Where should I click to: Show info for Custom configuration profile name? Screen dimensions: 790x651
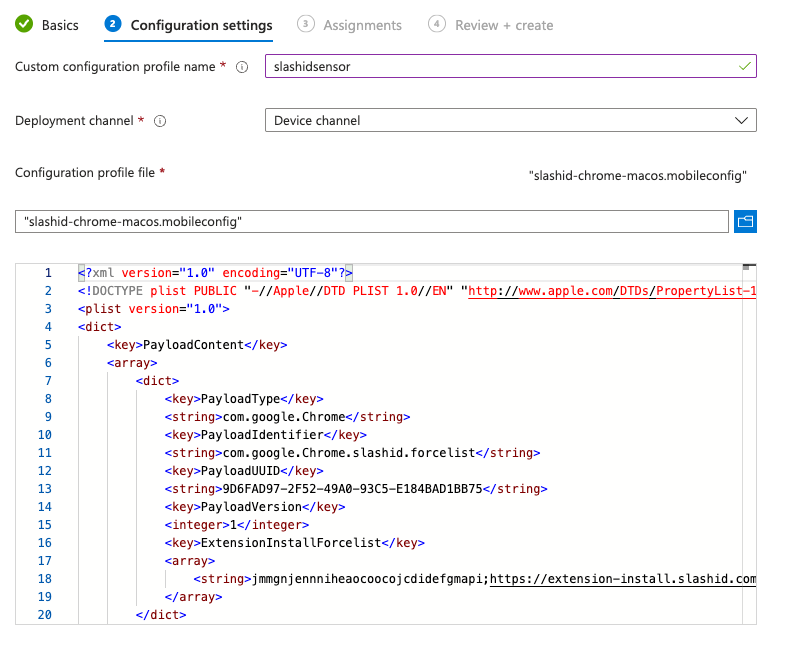pos(242,67)
